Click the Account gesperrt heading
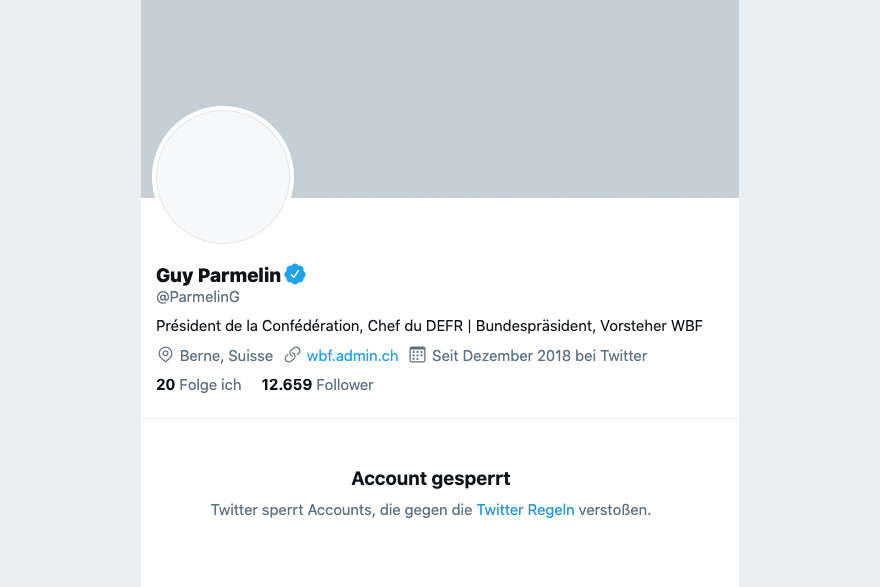This screenshot has height=587, width=880. pyautogui.click(x=431, y=479)
